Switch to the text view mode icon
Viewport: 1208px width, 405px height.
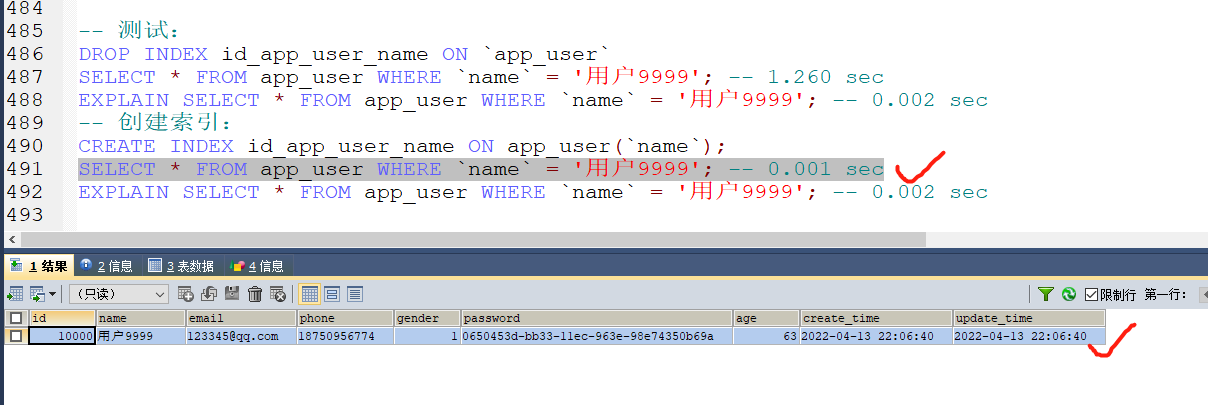coord(355,294)
